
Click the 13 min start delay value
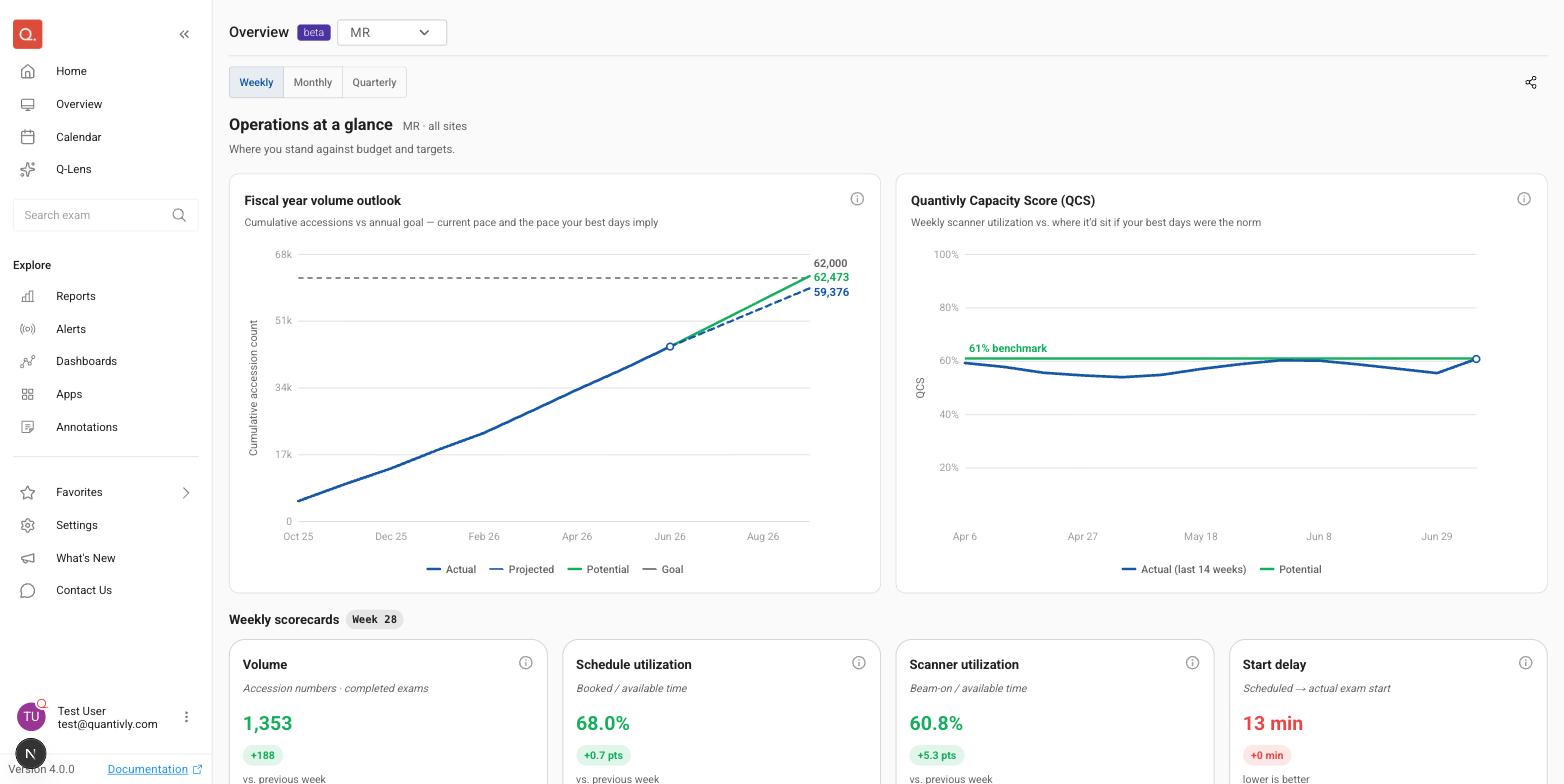pos(1273,723)
